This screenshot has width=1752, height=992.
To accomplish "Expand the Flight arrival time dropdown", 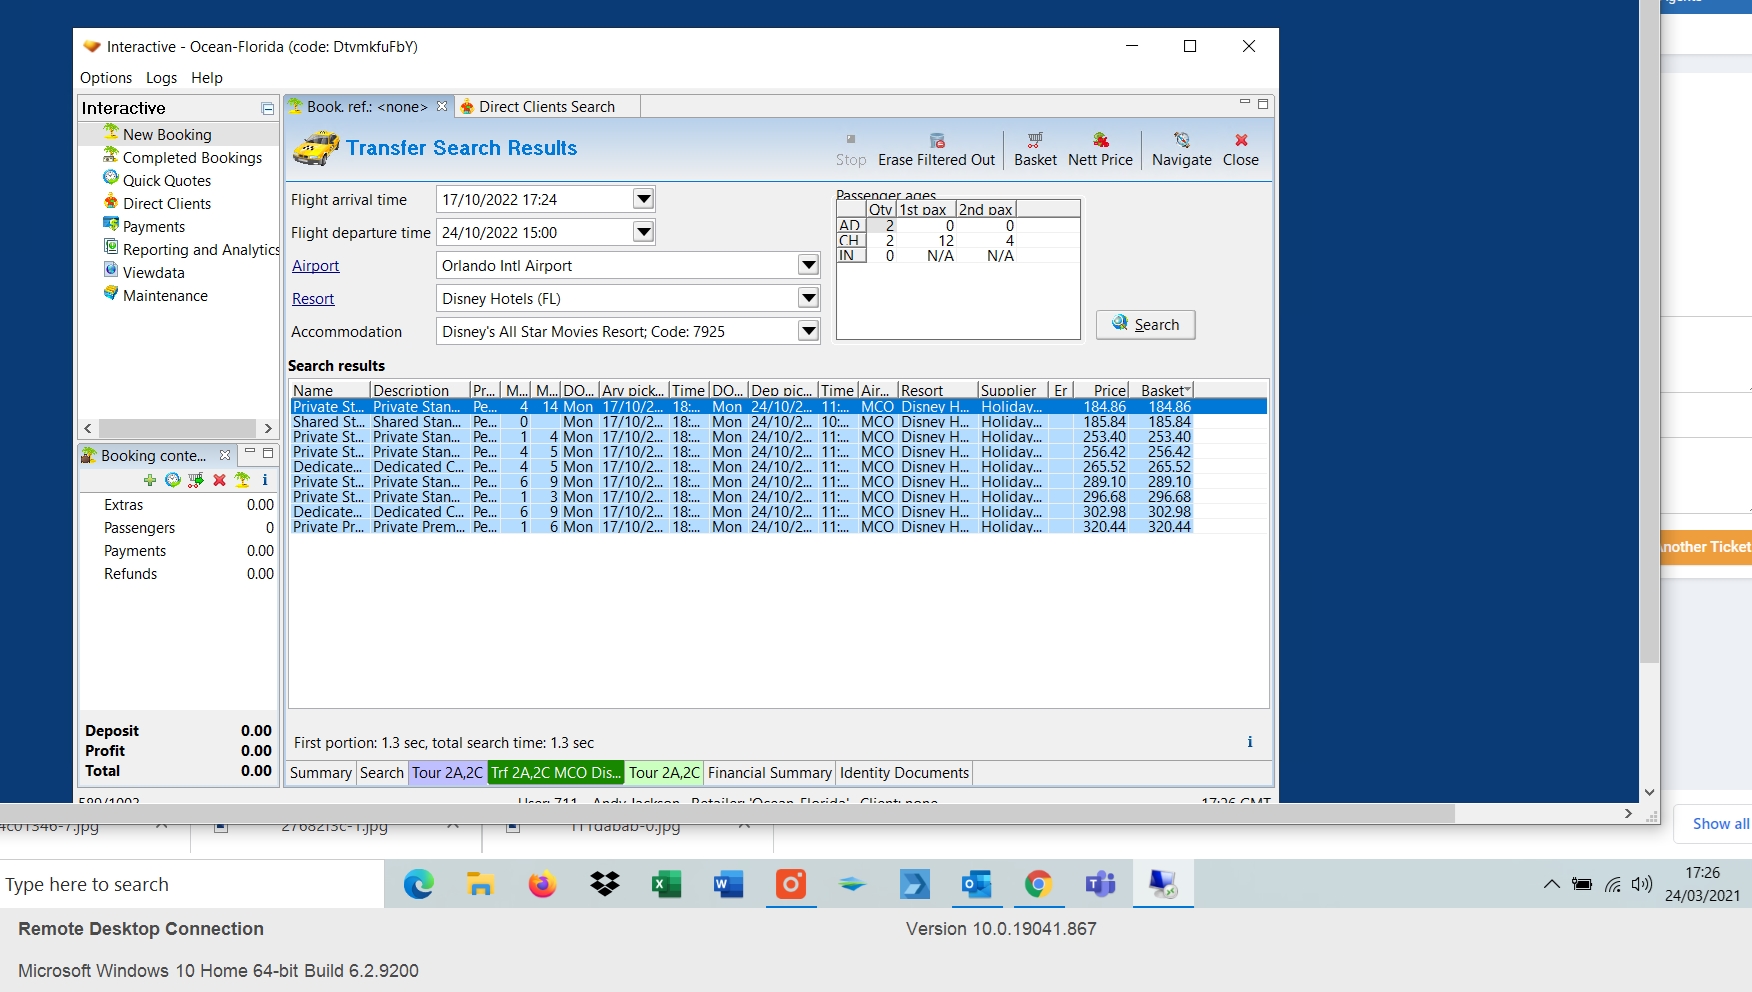I will [x=643, y=200].
